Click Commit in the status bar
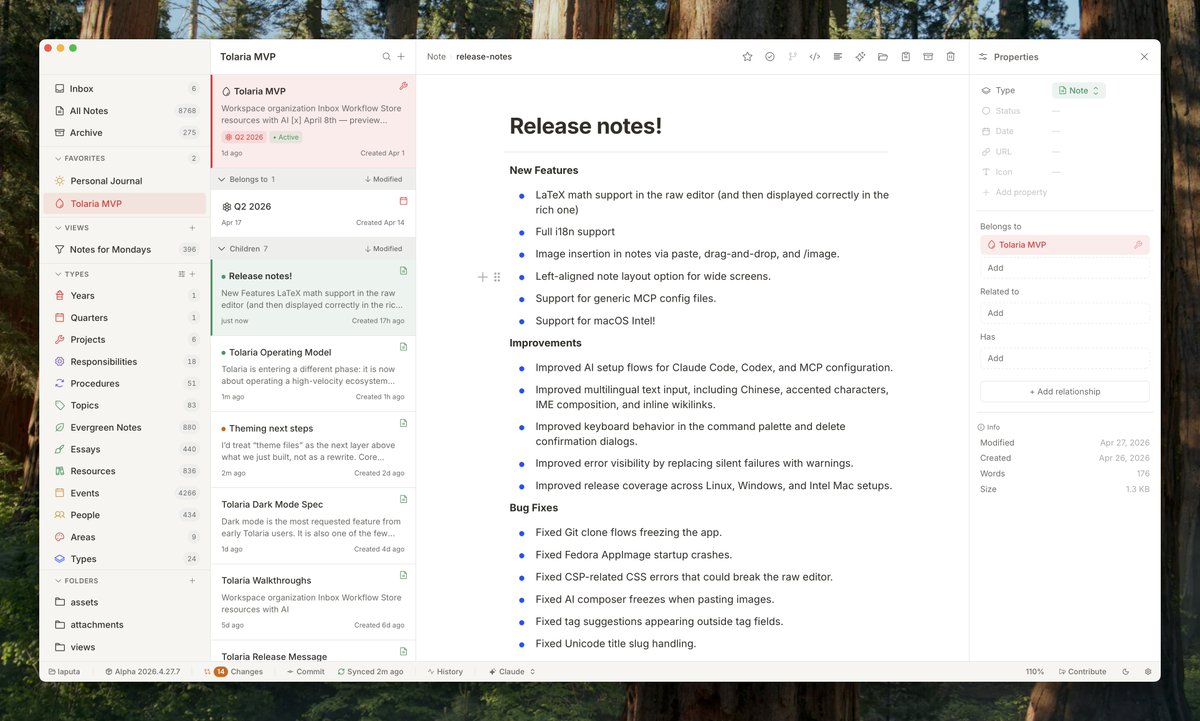The height and width of the screenshot is (721, 1200). point(305,672)
